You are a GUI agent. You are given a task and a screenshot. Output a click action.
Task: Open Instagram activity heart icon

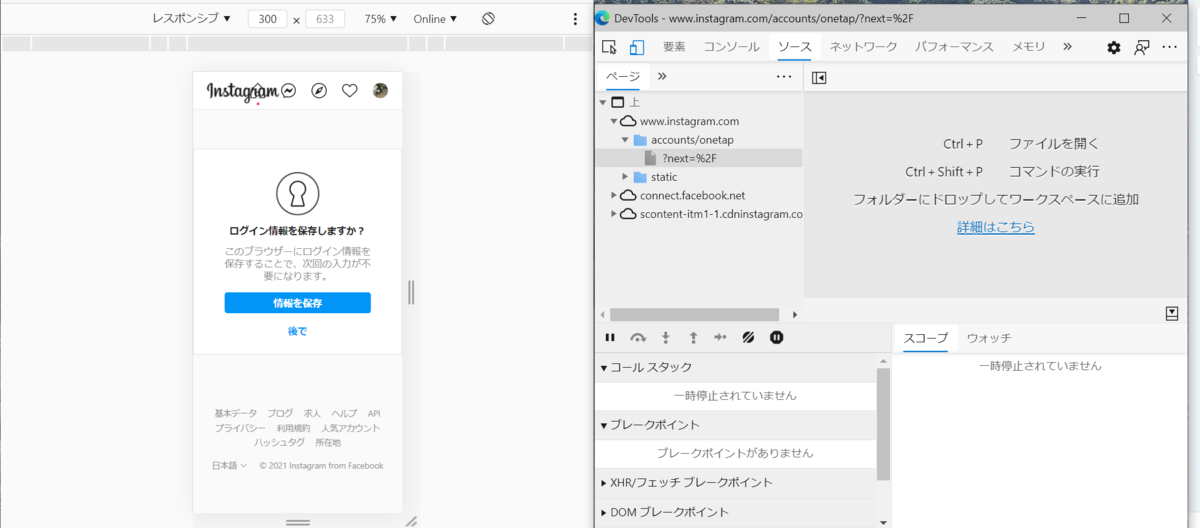tap(350, 90)
